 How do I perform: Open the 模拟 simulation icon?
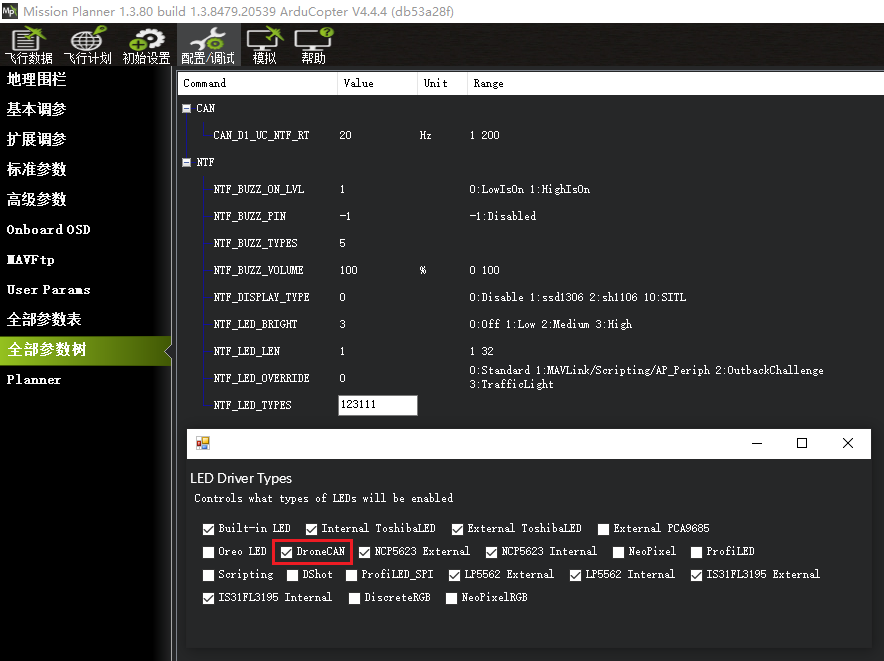pyautogui.click(x=265, y=45)
